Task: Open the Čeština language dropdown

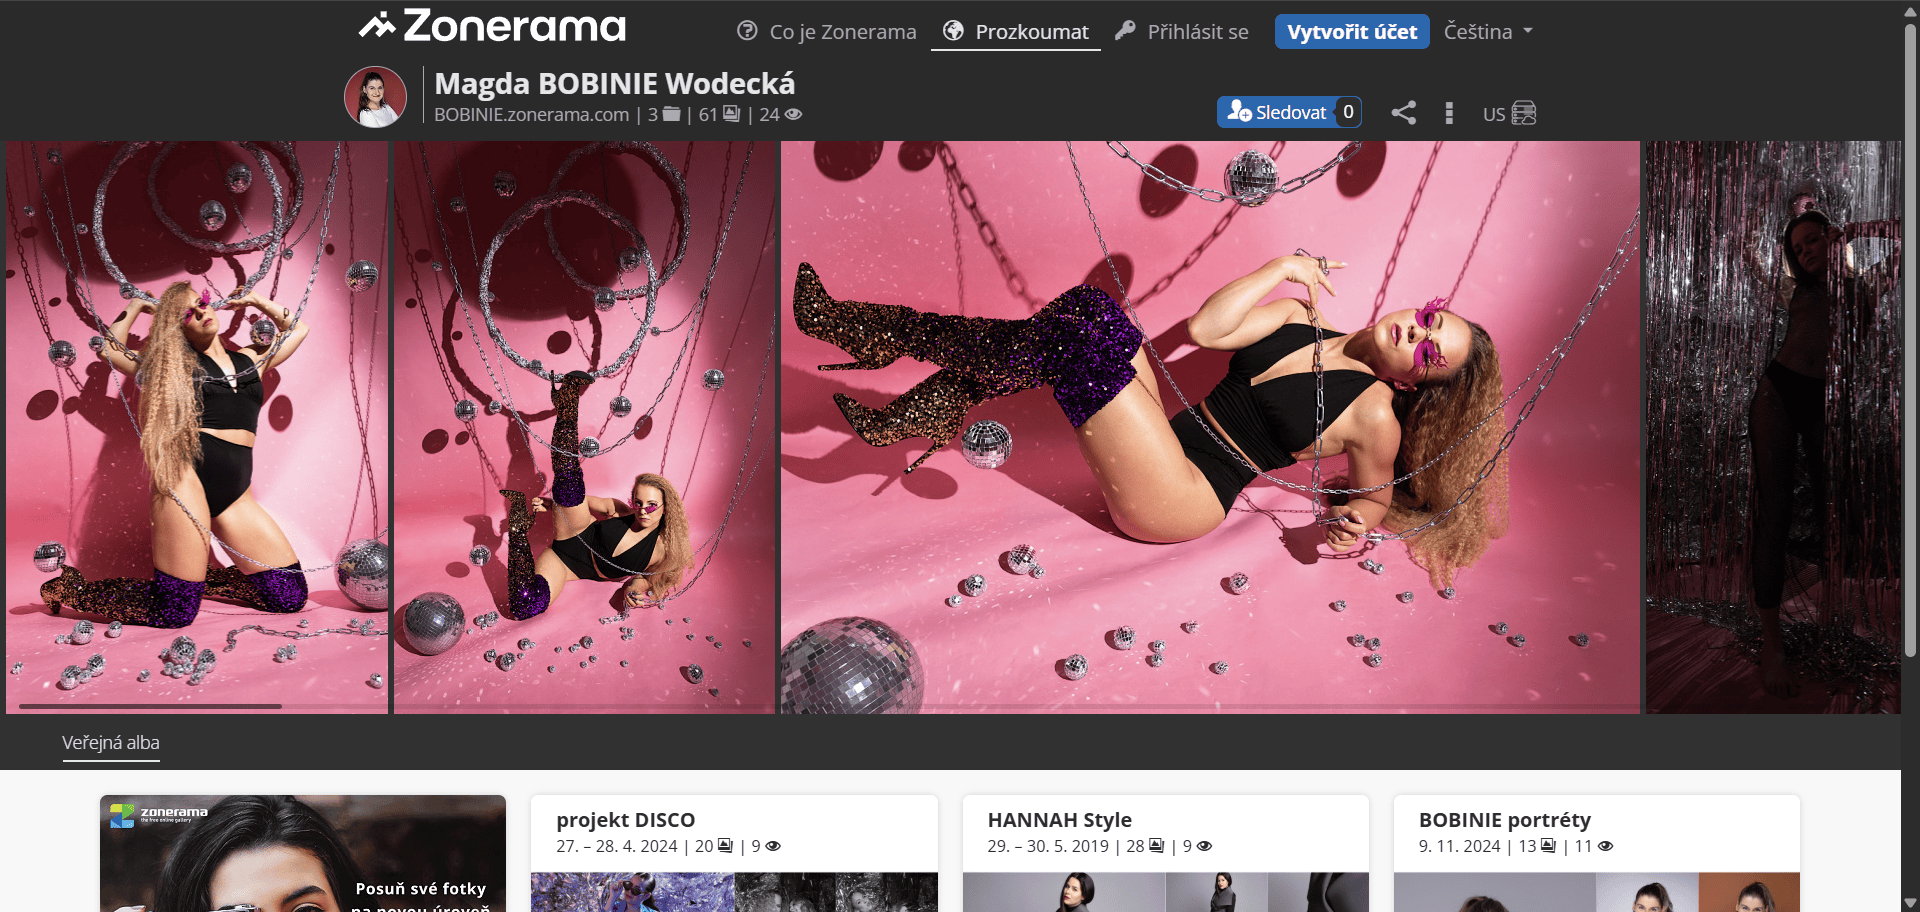Action: (x=1488, y=32)
